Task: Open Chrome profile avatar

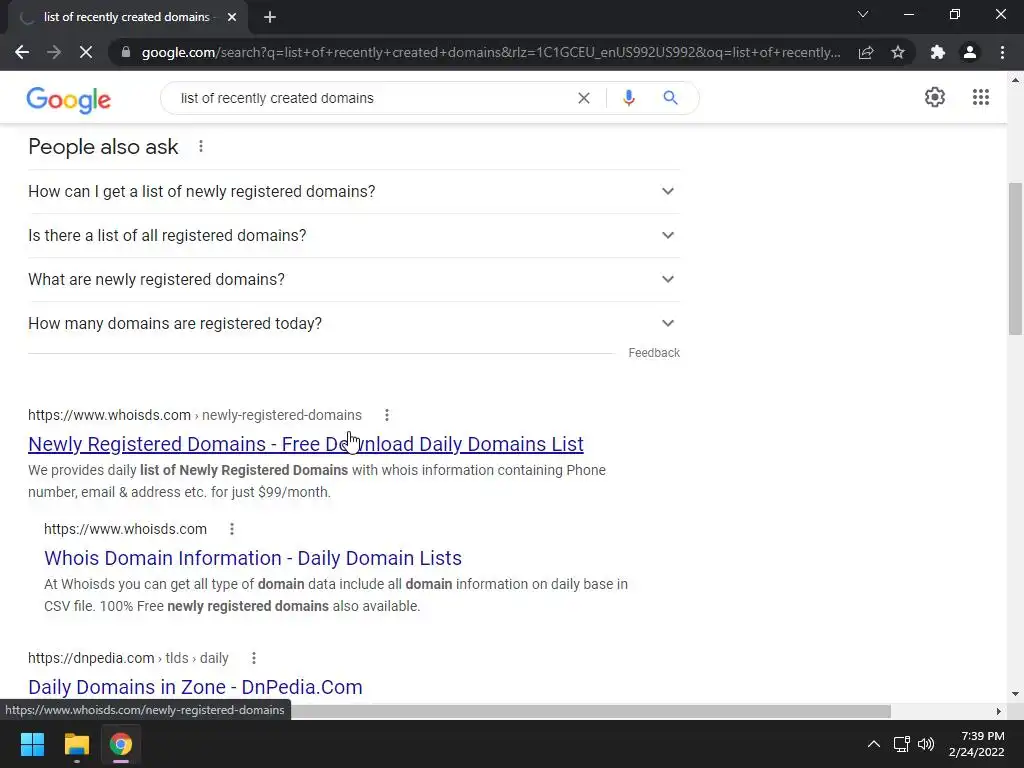Action: click(x=970, y=52)
